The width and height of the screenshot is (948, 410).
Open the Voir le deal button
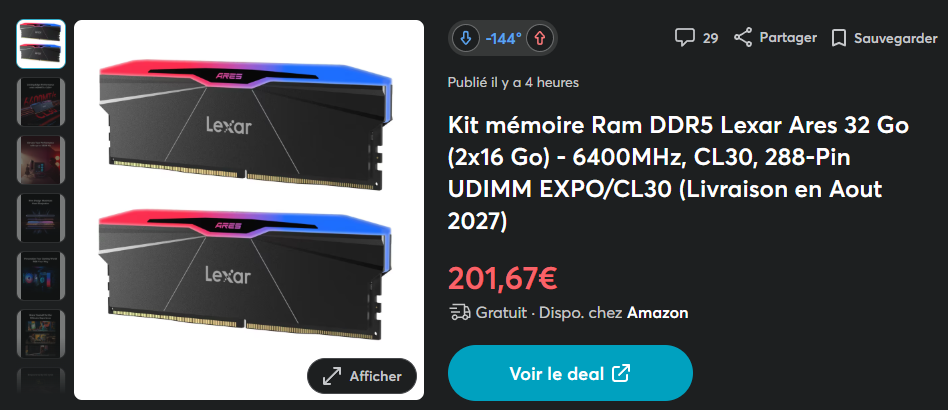coord(570,373)
